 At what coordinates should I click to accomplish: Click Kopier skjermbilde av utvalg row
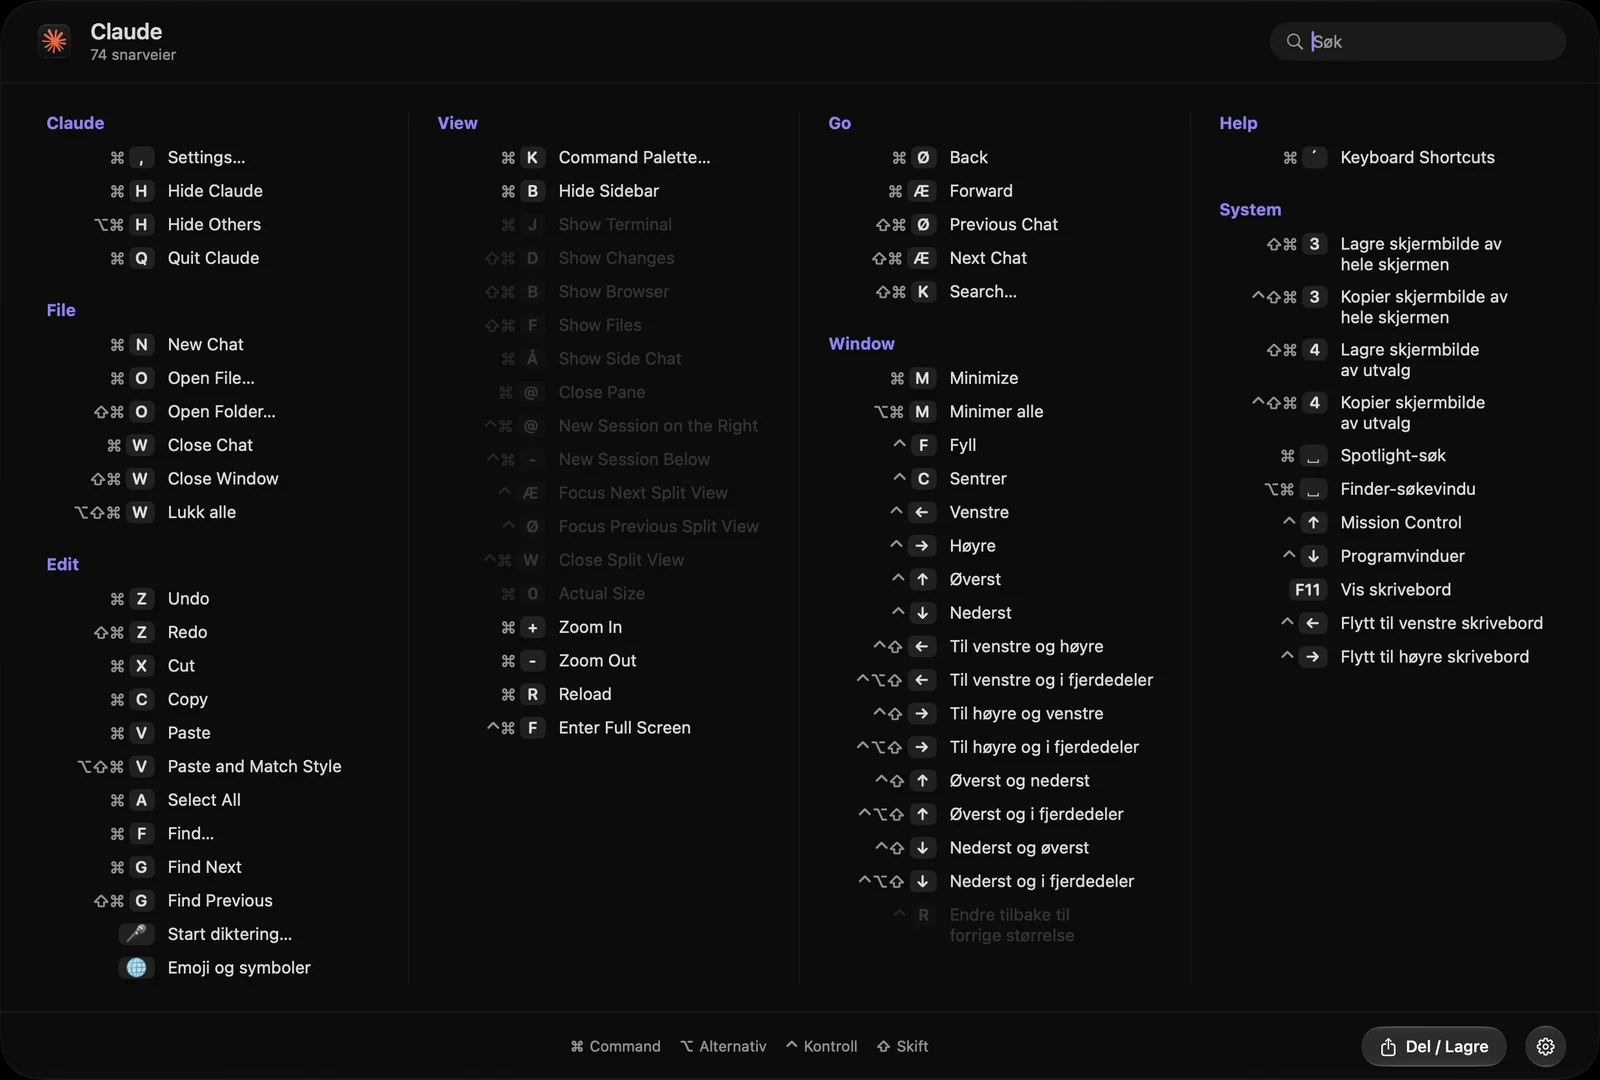pyautogui.click(x=1368, y=413)
